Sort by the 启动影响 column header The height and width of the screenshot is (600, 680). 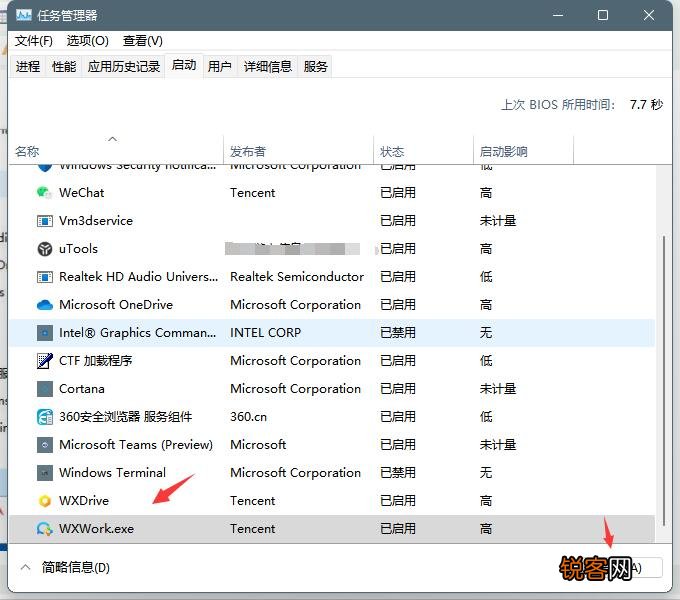click(x=523, y=150)
